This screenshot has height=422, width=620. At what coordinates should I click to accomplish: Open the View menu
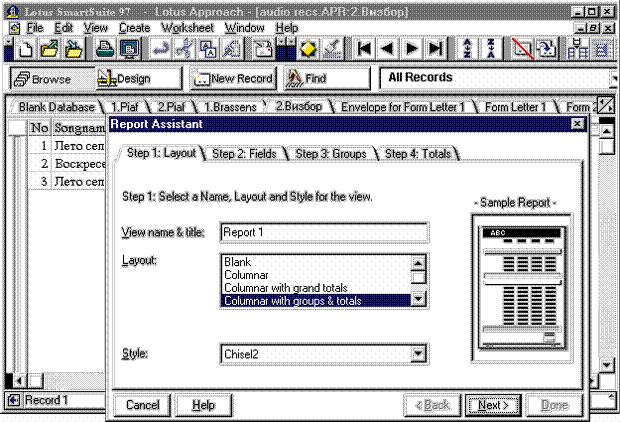(x=96, y=28)
